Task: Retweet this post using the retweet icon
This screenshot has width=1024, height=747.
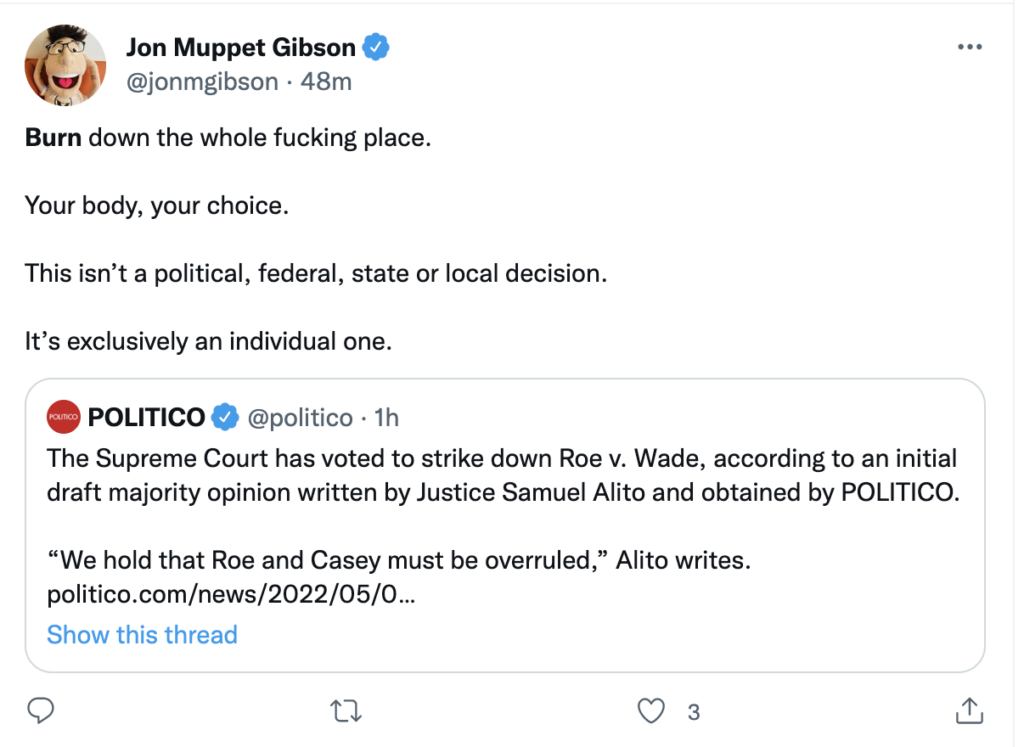Action: pos(345,711)
